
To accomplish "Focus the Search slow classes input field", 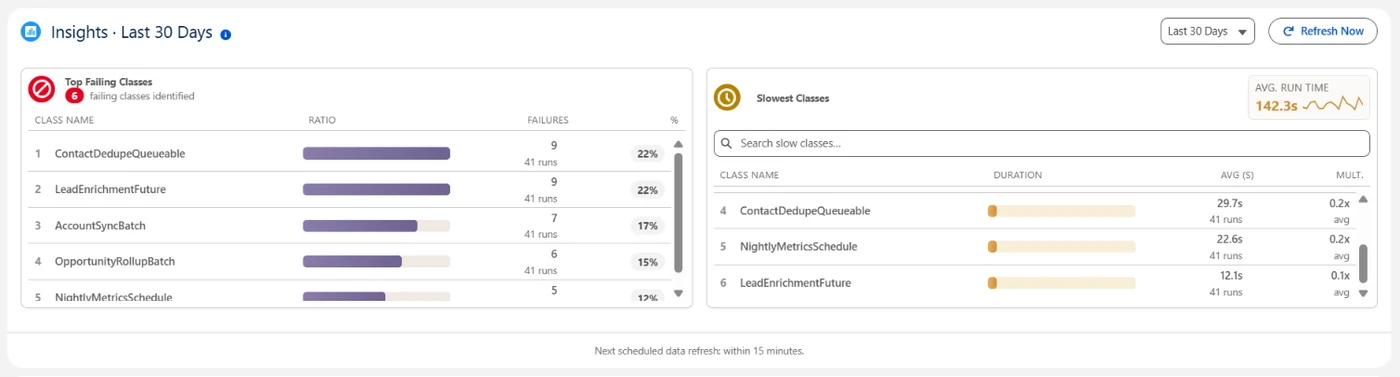I will pos(1042,143).
